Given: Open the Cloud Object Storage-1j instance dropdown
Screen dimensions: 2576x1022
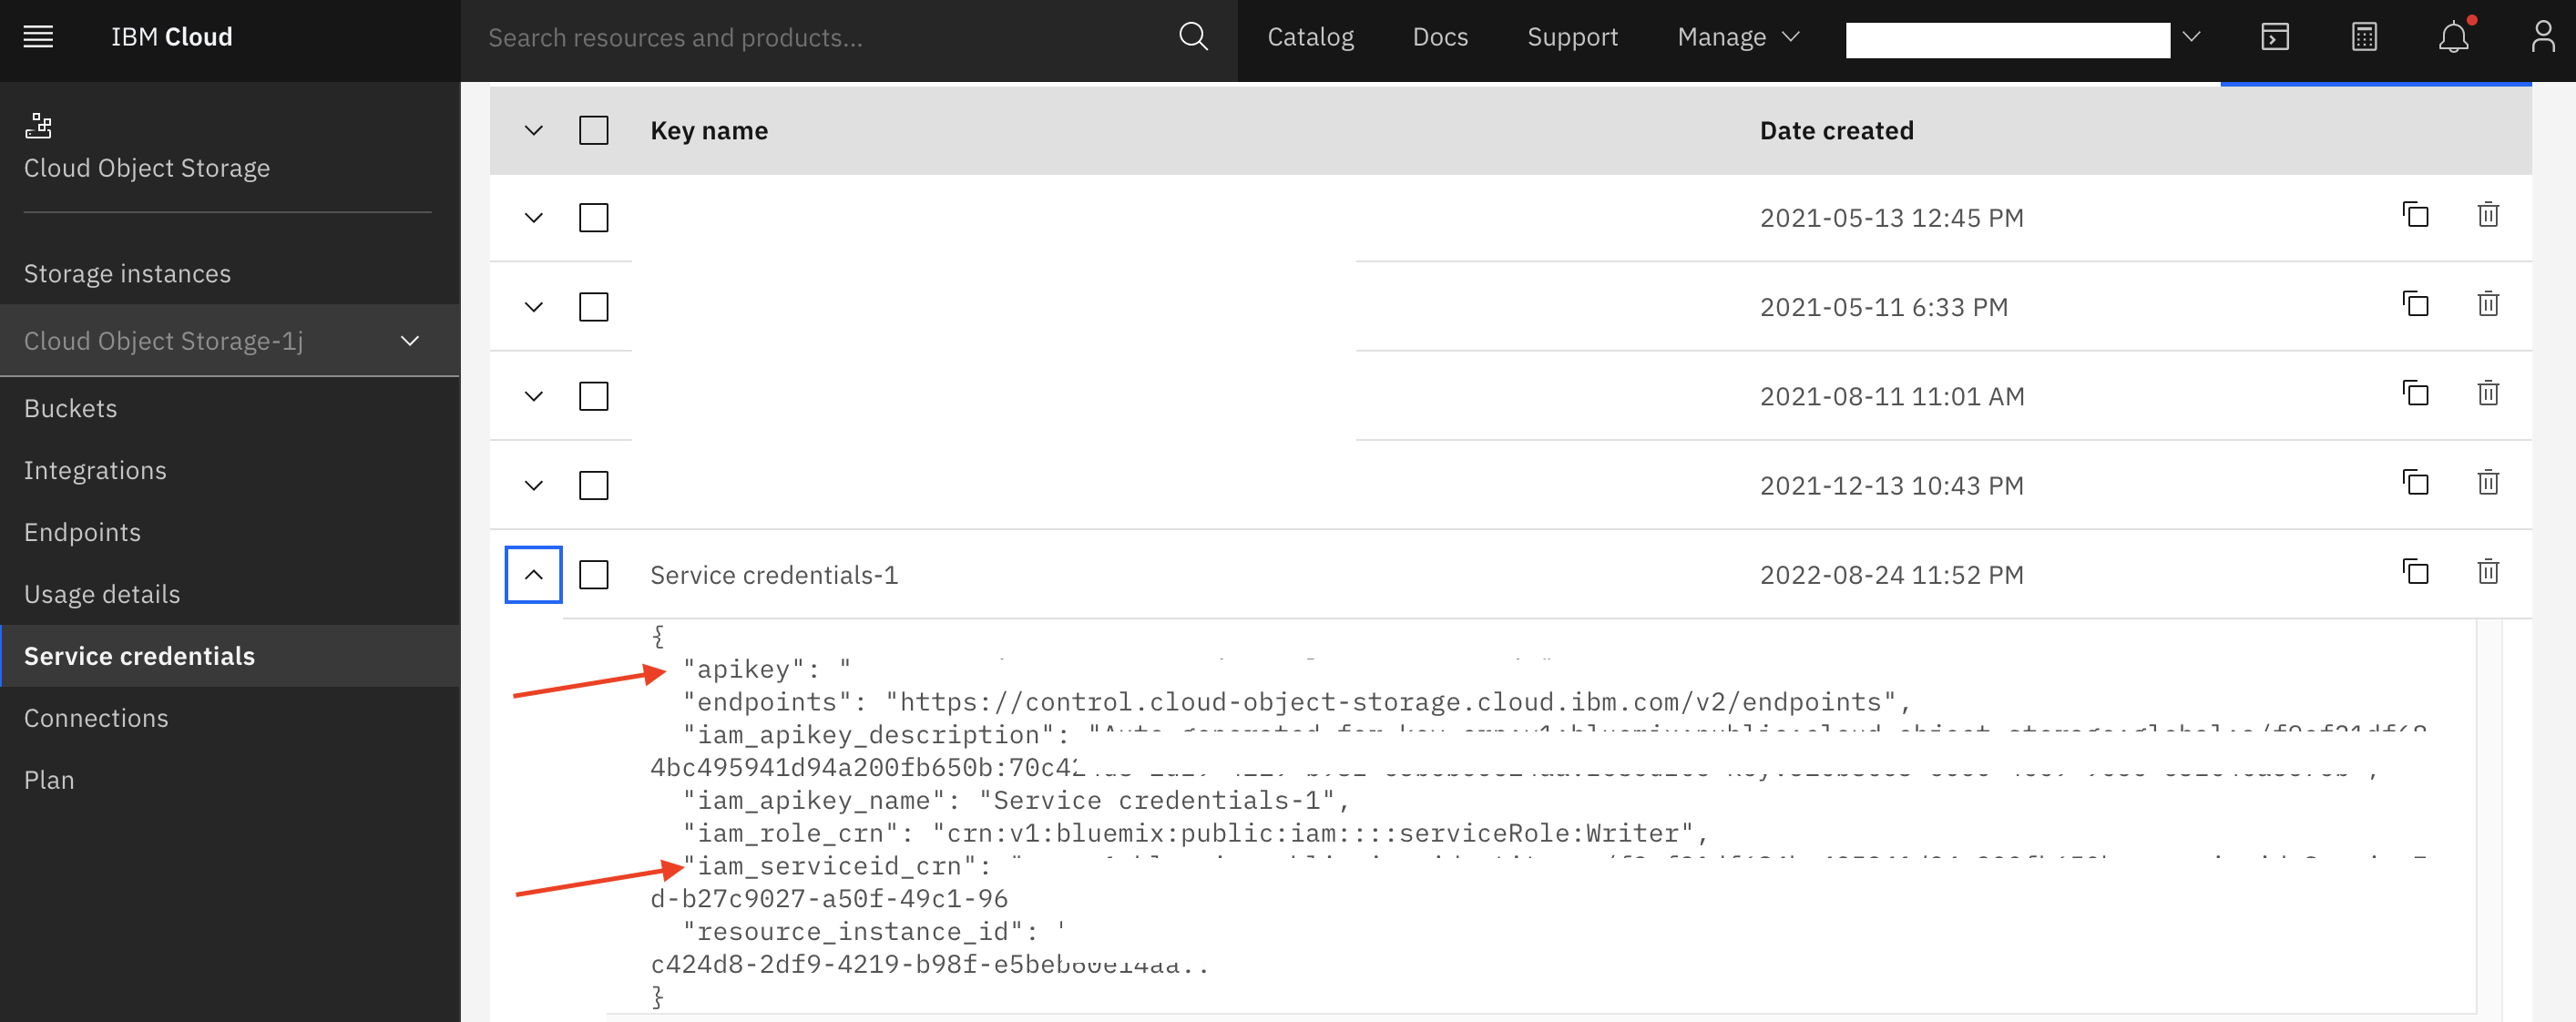Looking at the screenshot, I should point(230,341).
